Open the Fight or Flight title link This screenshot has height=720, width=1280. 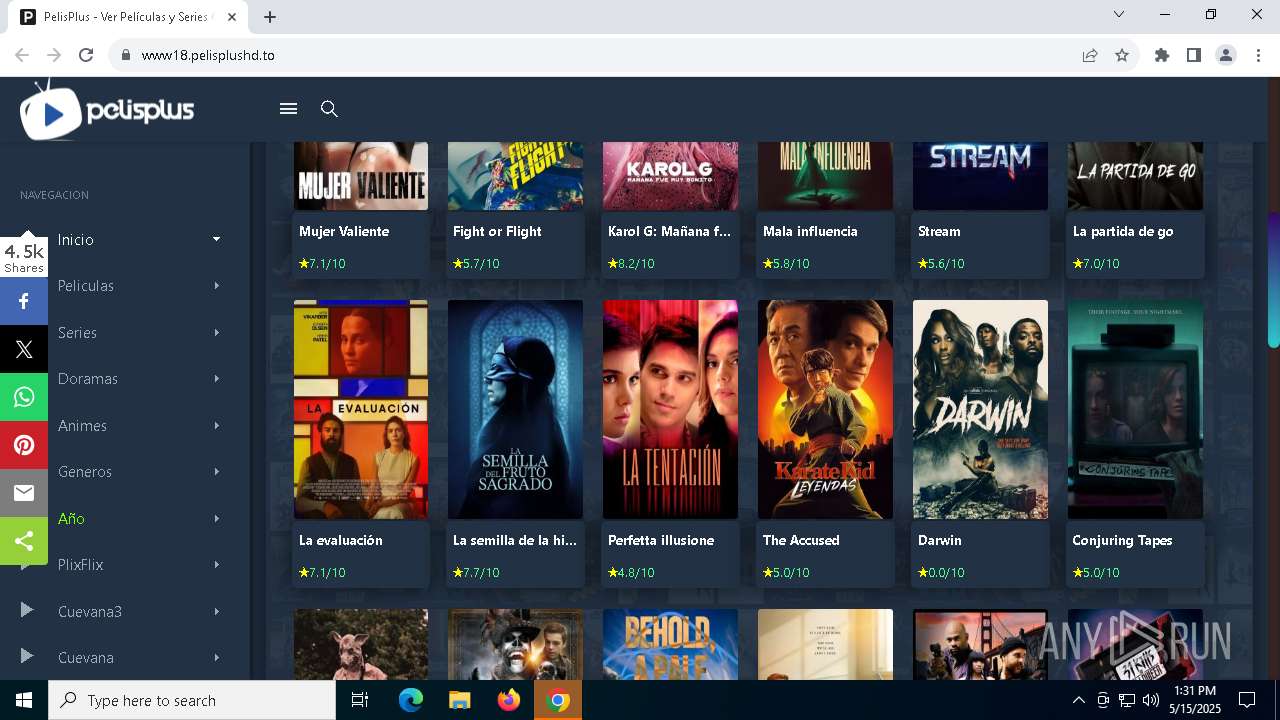pos(497,231)
